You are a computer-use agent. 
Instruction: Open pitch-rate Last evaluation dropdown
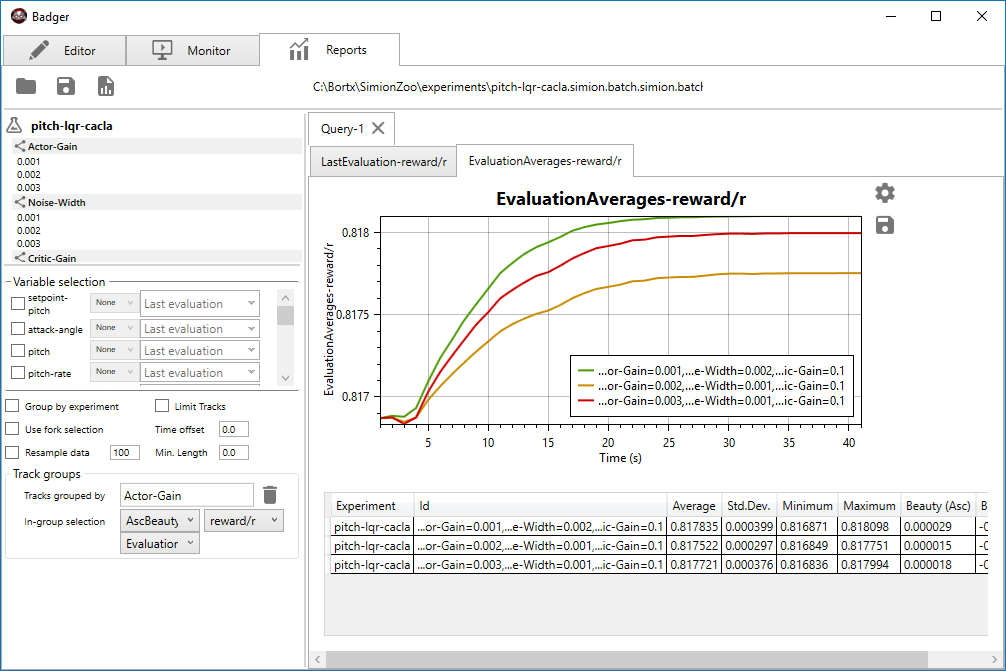coord(200,372)
